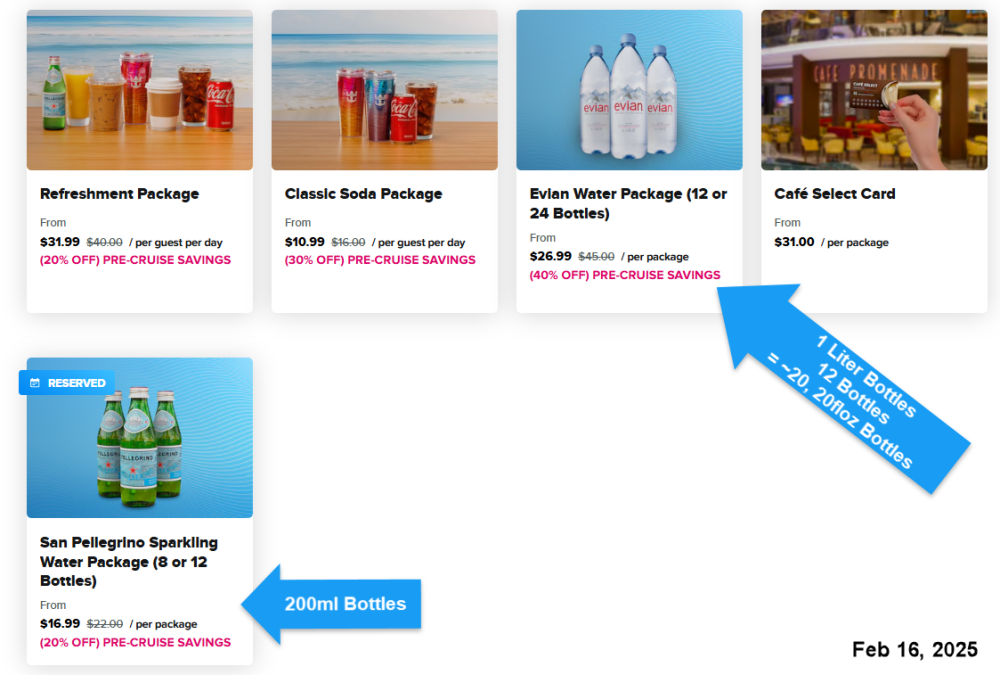Open the Café Select Card title

coord(835,194)
